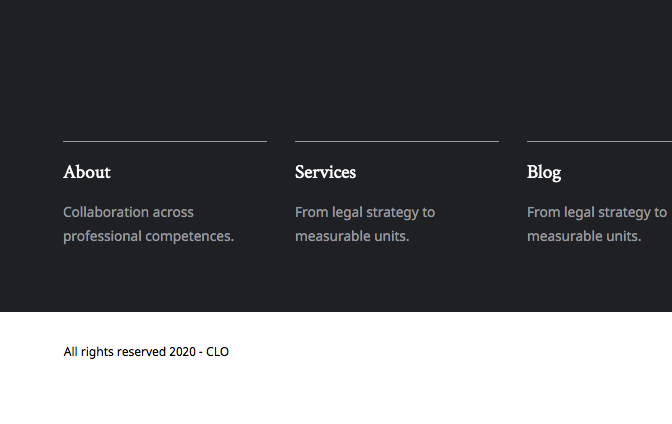Click the copyright notice in the footer
The height and width of the screenshot is (424, 672).
(146, 352)
